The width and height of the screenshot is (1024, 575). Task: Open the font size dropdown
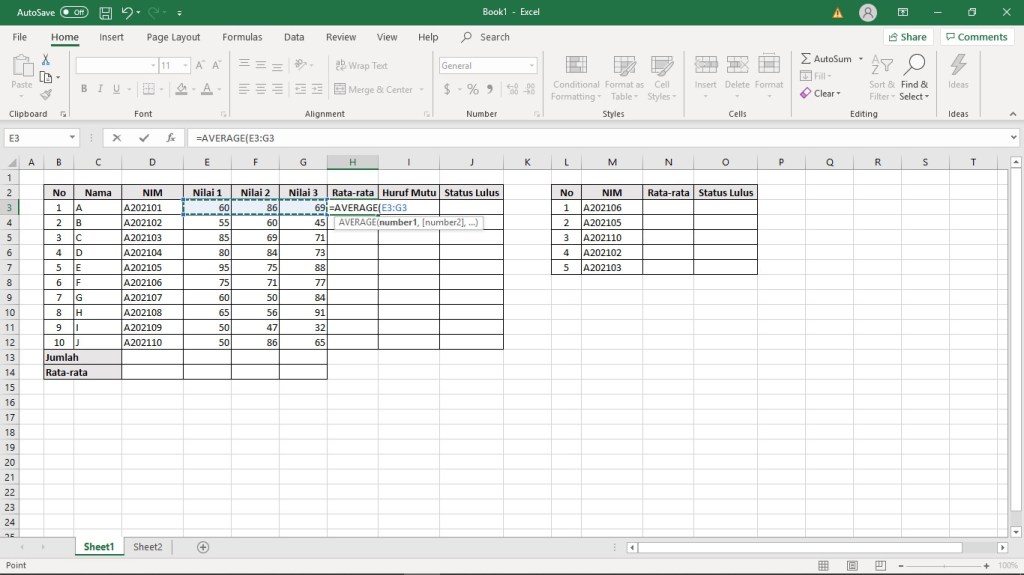pyautogui.click(x=186, y=66)
